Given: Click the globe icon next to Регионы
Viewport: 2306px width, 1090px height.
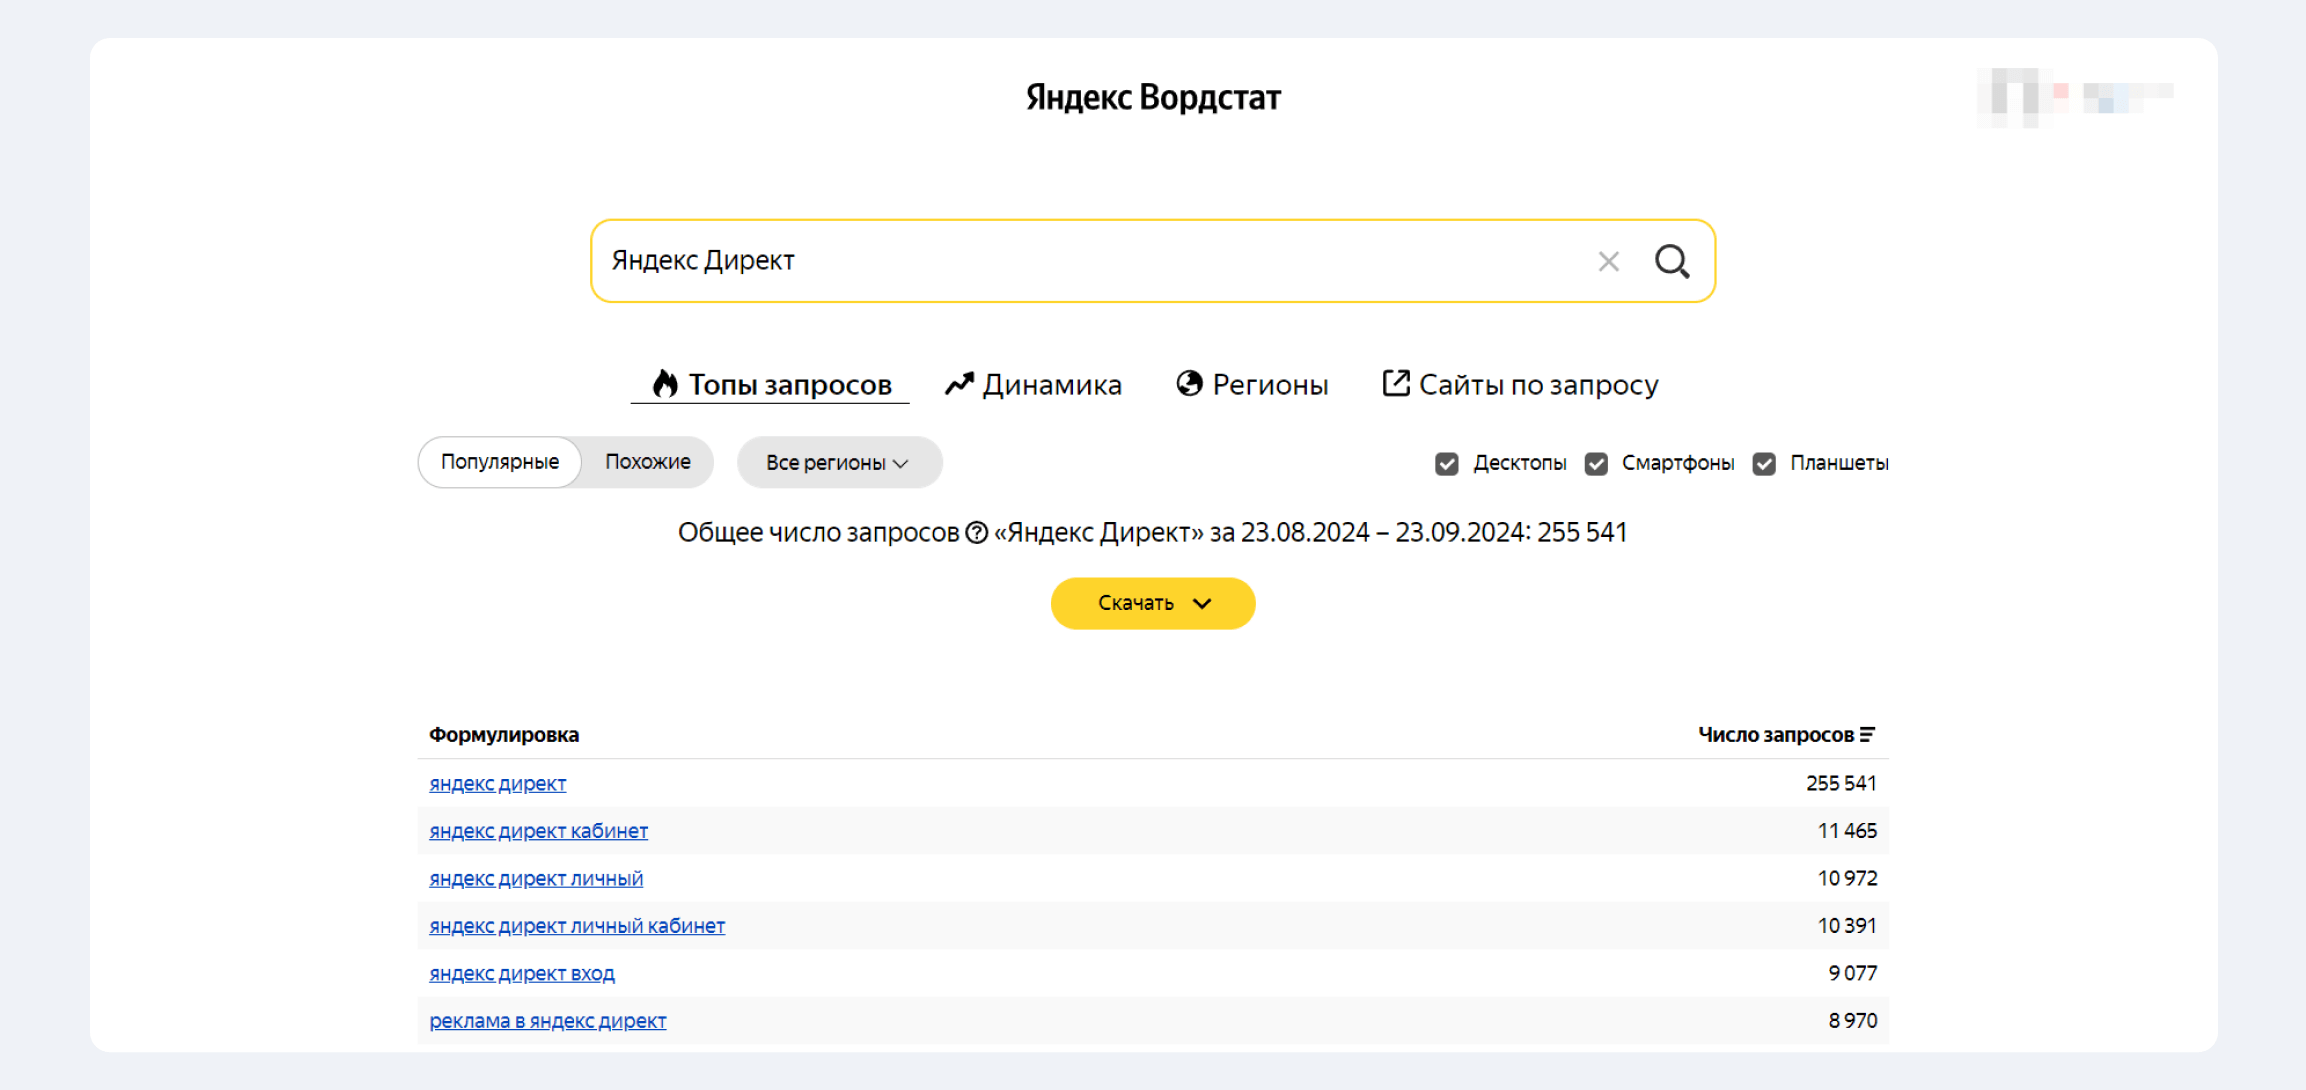Looking at the screenshot, I should [x=1189, y=383].
